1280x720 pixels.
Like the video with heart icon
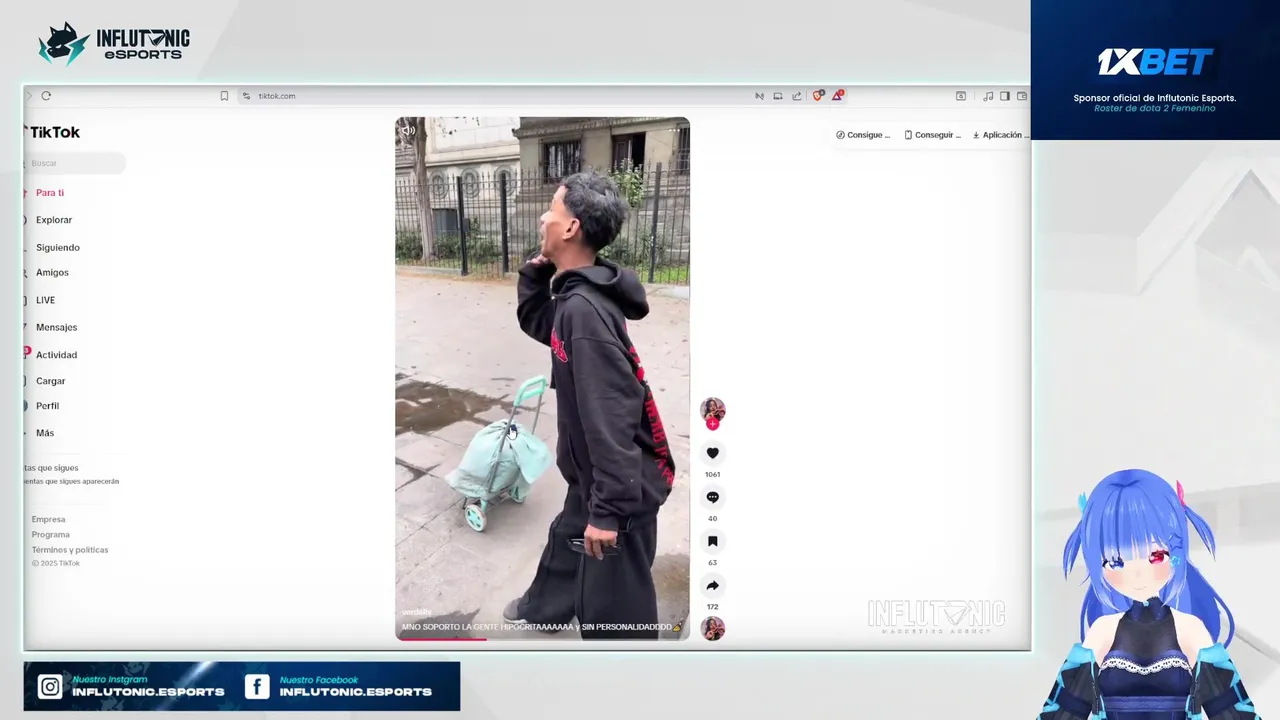(x=712, y=453)
